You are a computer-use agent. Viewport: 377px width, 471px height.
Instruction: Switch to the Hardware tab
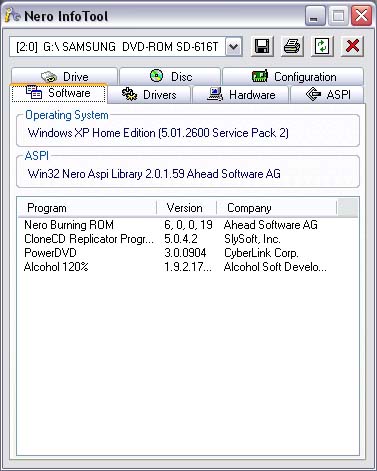click(241, 95)
